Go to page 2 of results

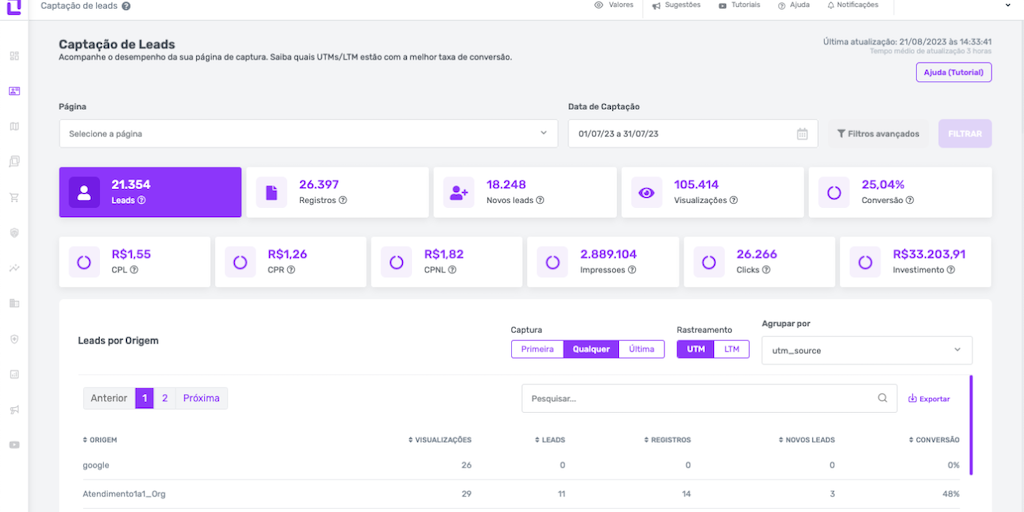[x=165, y=398]
